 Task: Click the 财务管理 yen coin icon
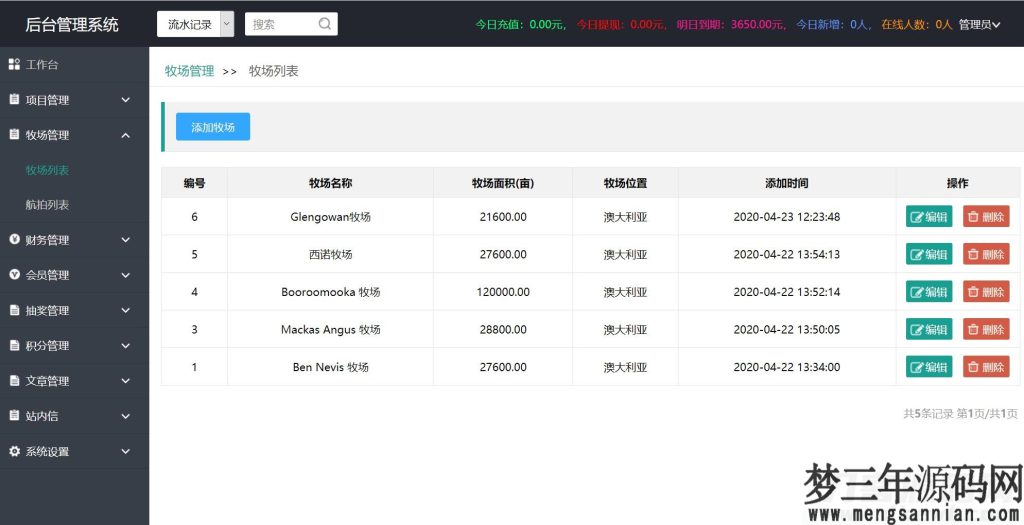click(14, 240)
